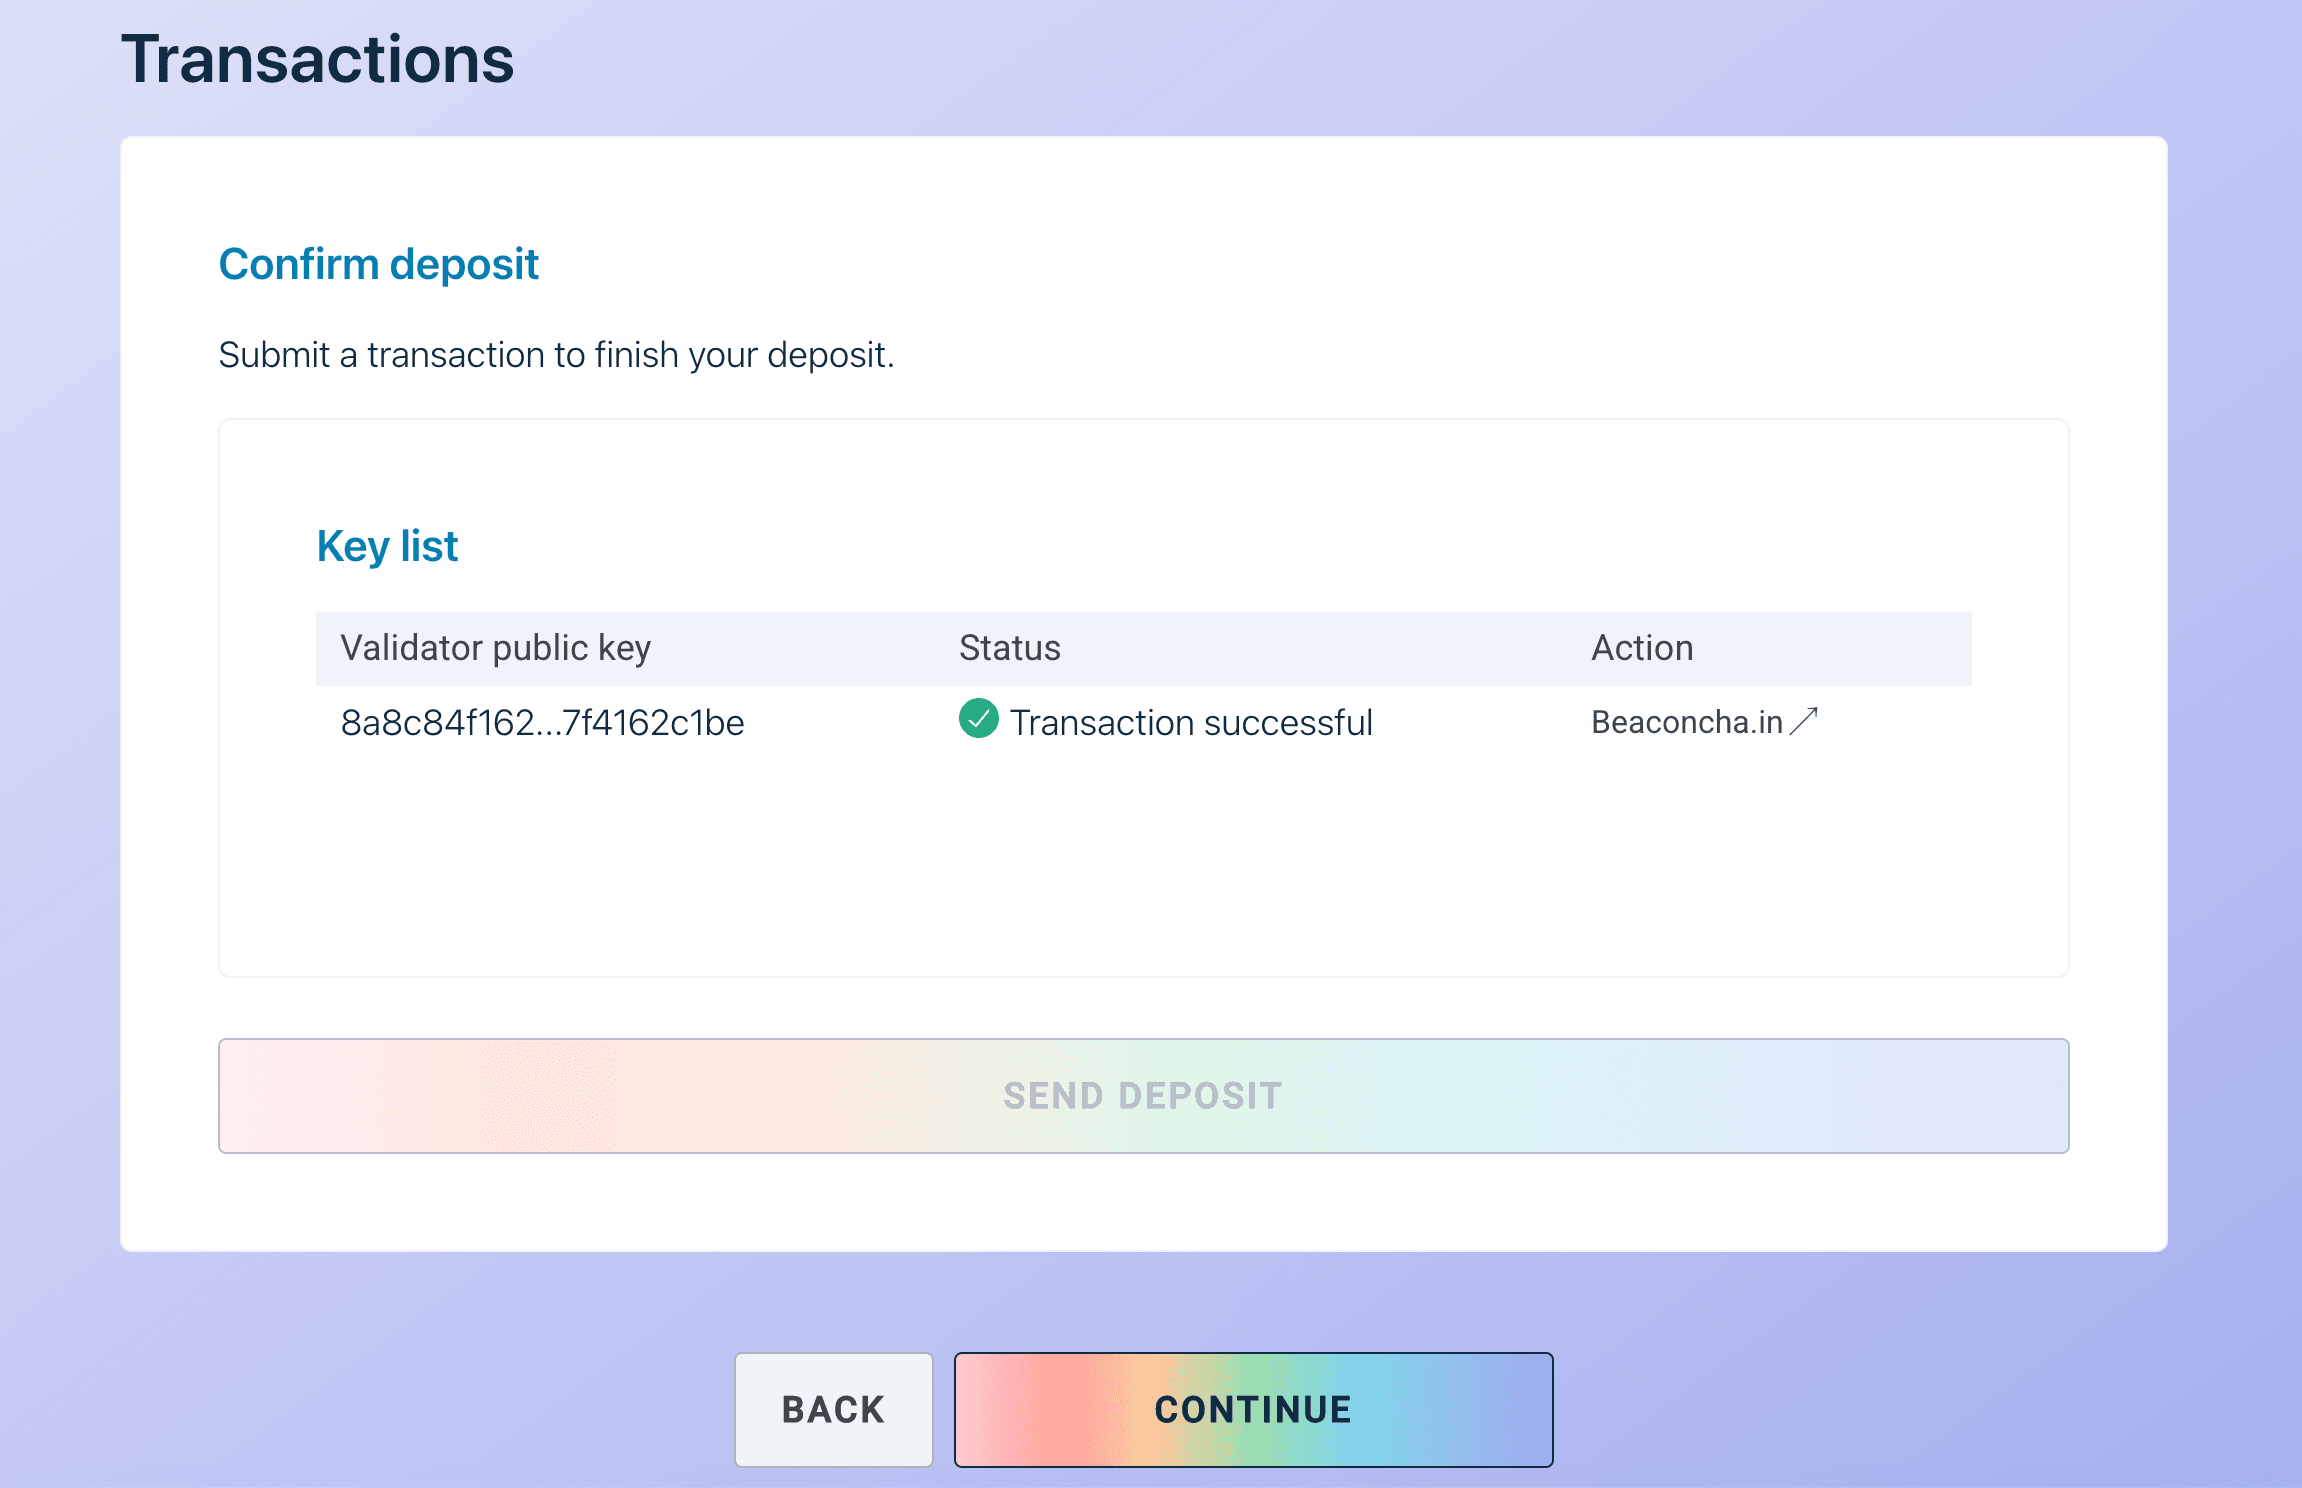Select the Transaction successful status text
Viewport: 2302px width, 1488px height.
(x=1192, y=722)
